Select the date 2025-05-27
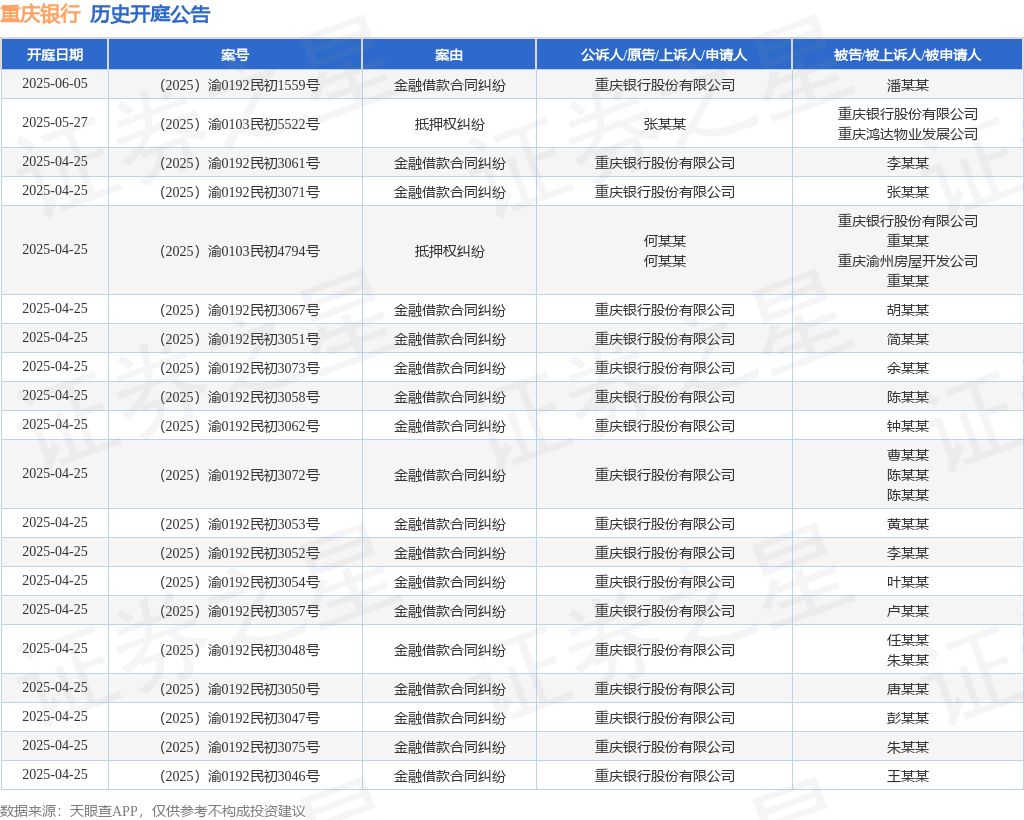This screenshot has height=820, width=1024. tap(55, 123)
